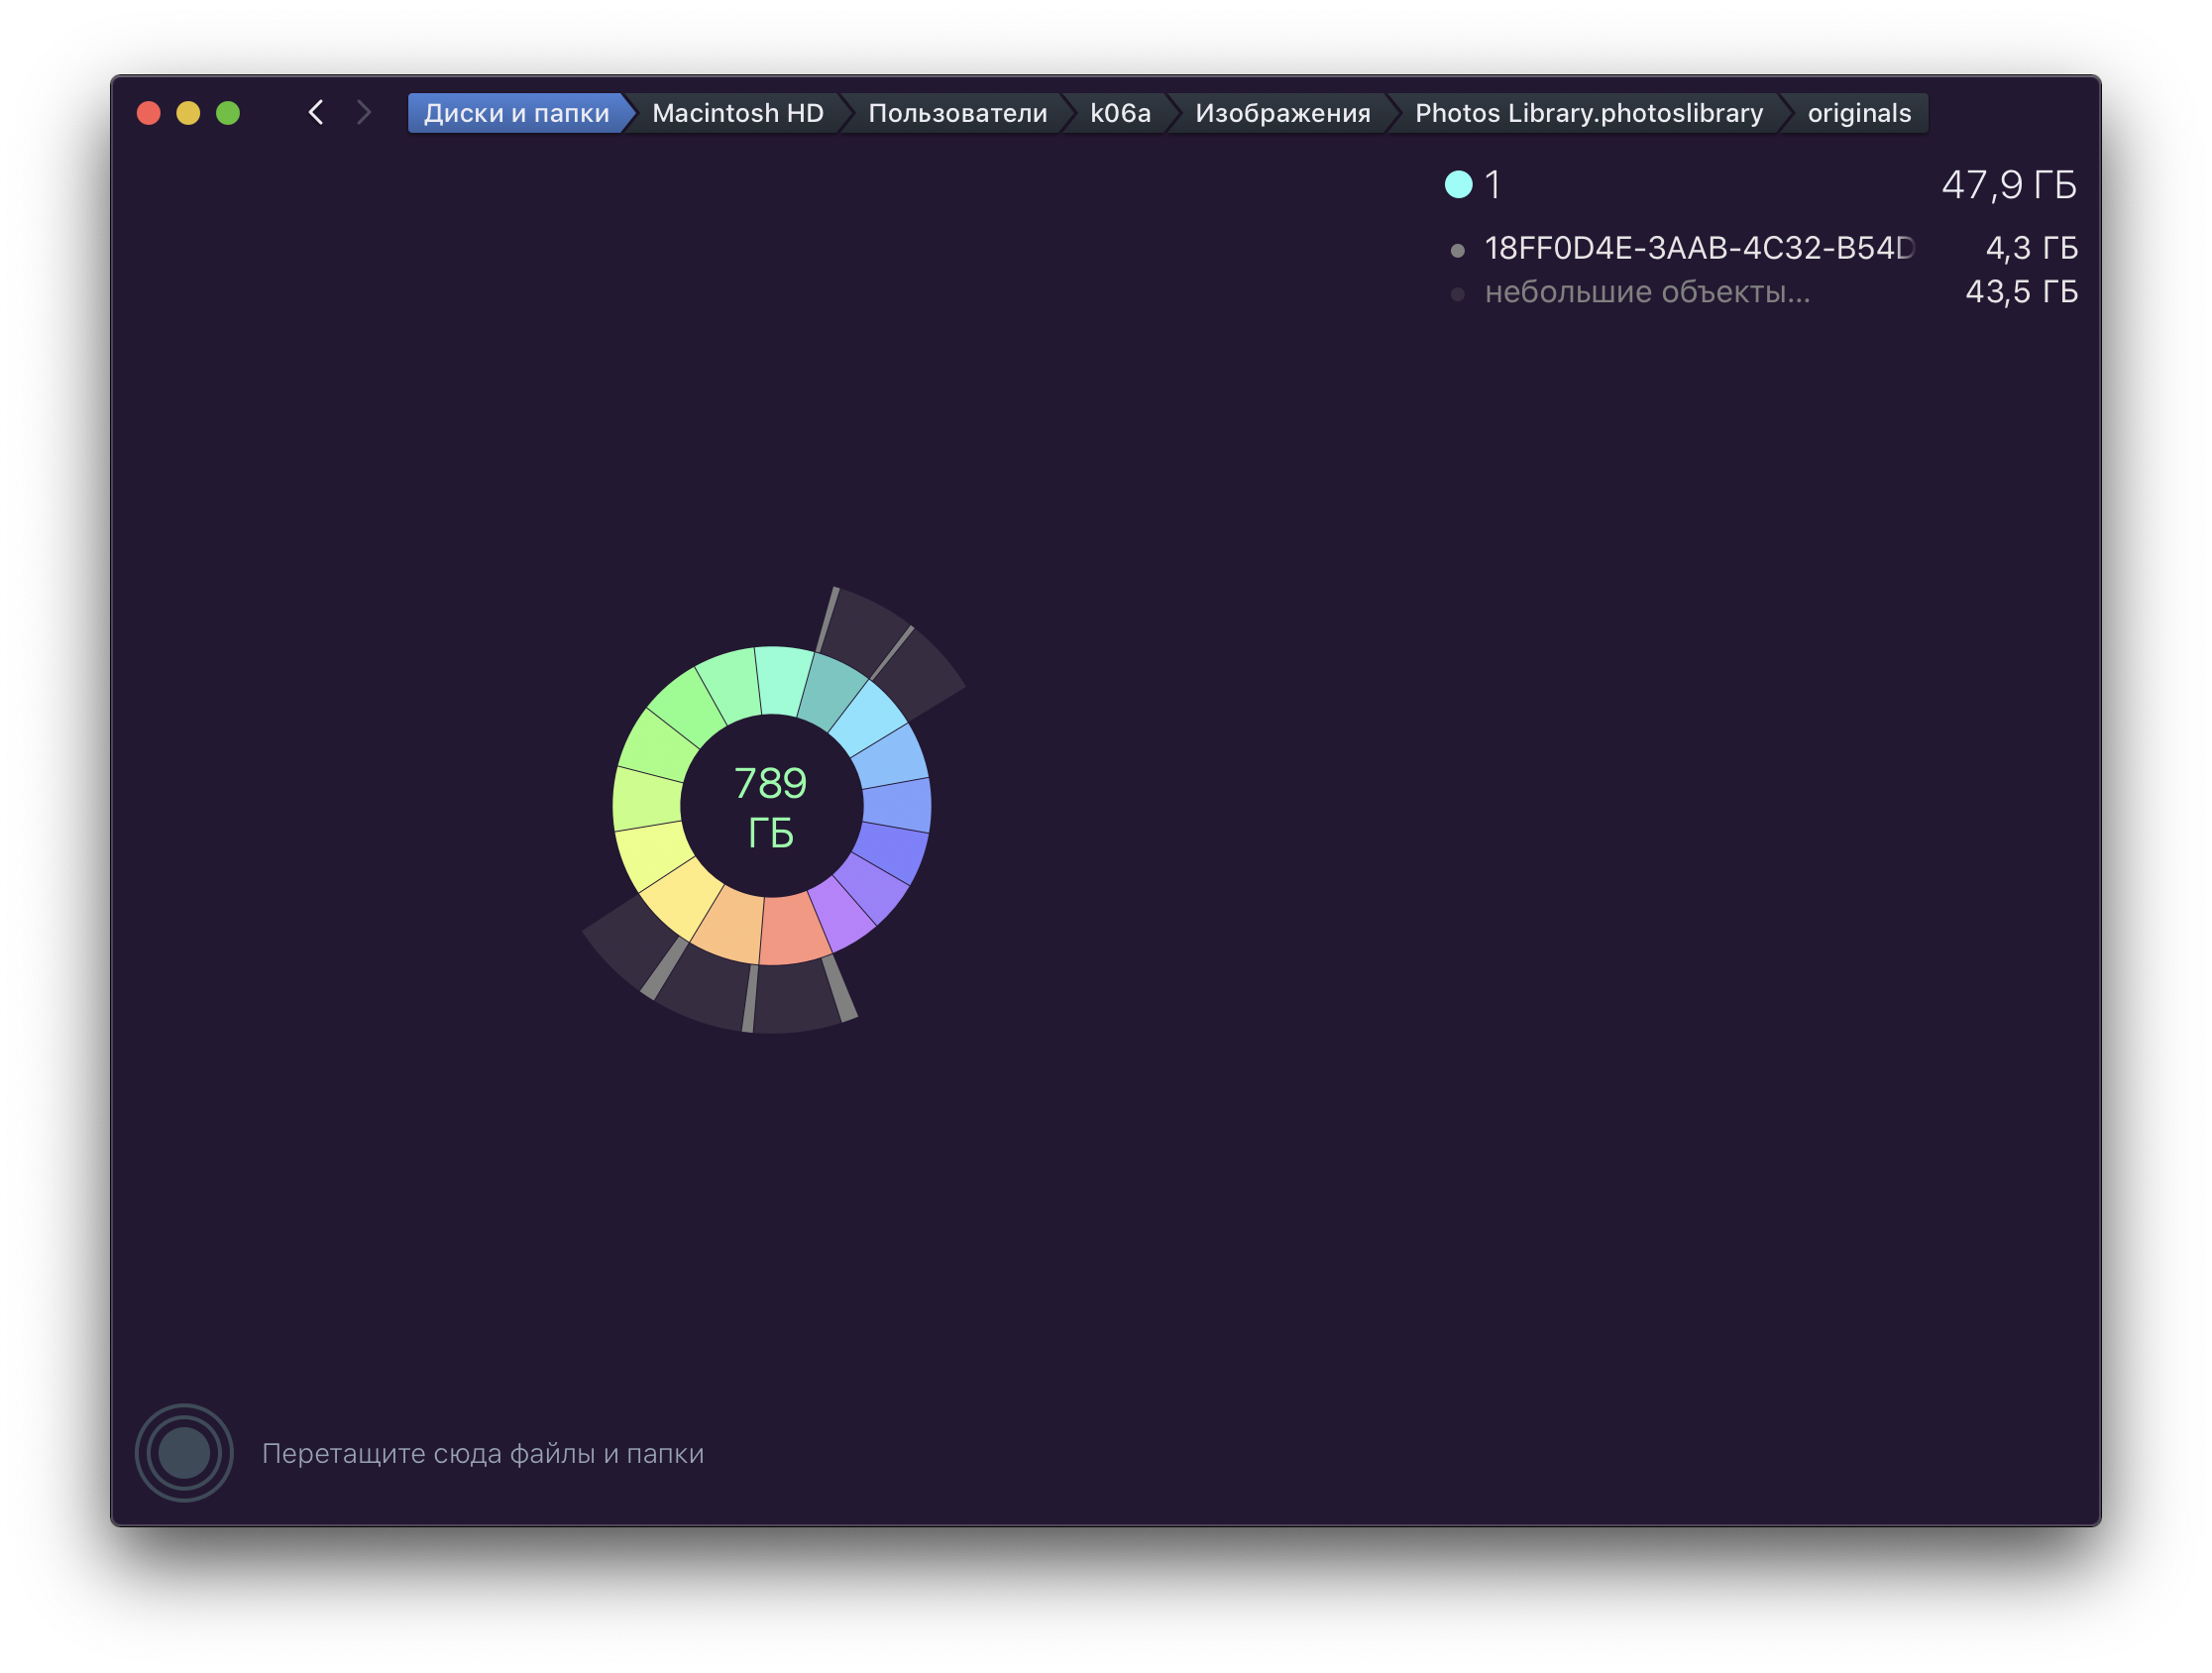Screen dimensions: 2212x1673
Task: Click the circular drop target icon
Action: pyautogui.click(x=184, y=1452)
